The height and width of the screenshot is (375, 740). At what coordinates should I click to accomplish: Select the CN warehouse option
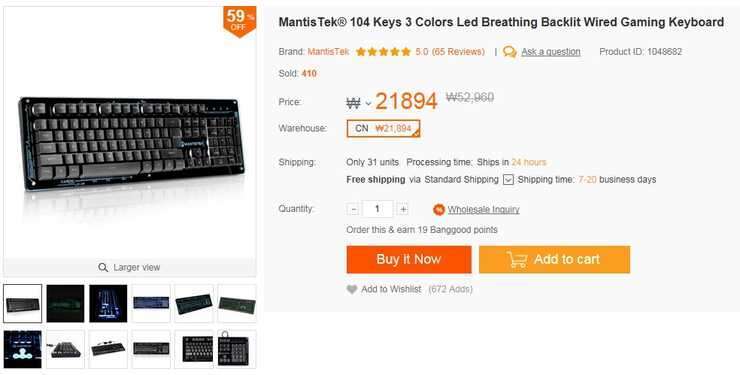pos(383,128)
